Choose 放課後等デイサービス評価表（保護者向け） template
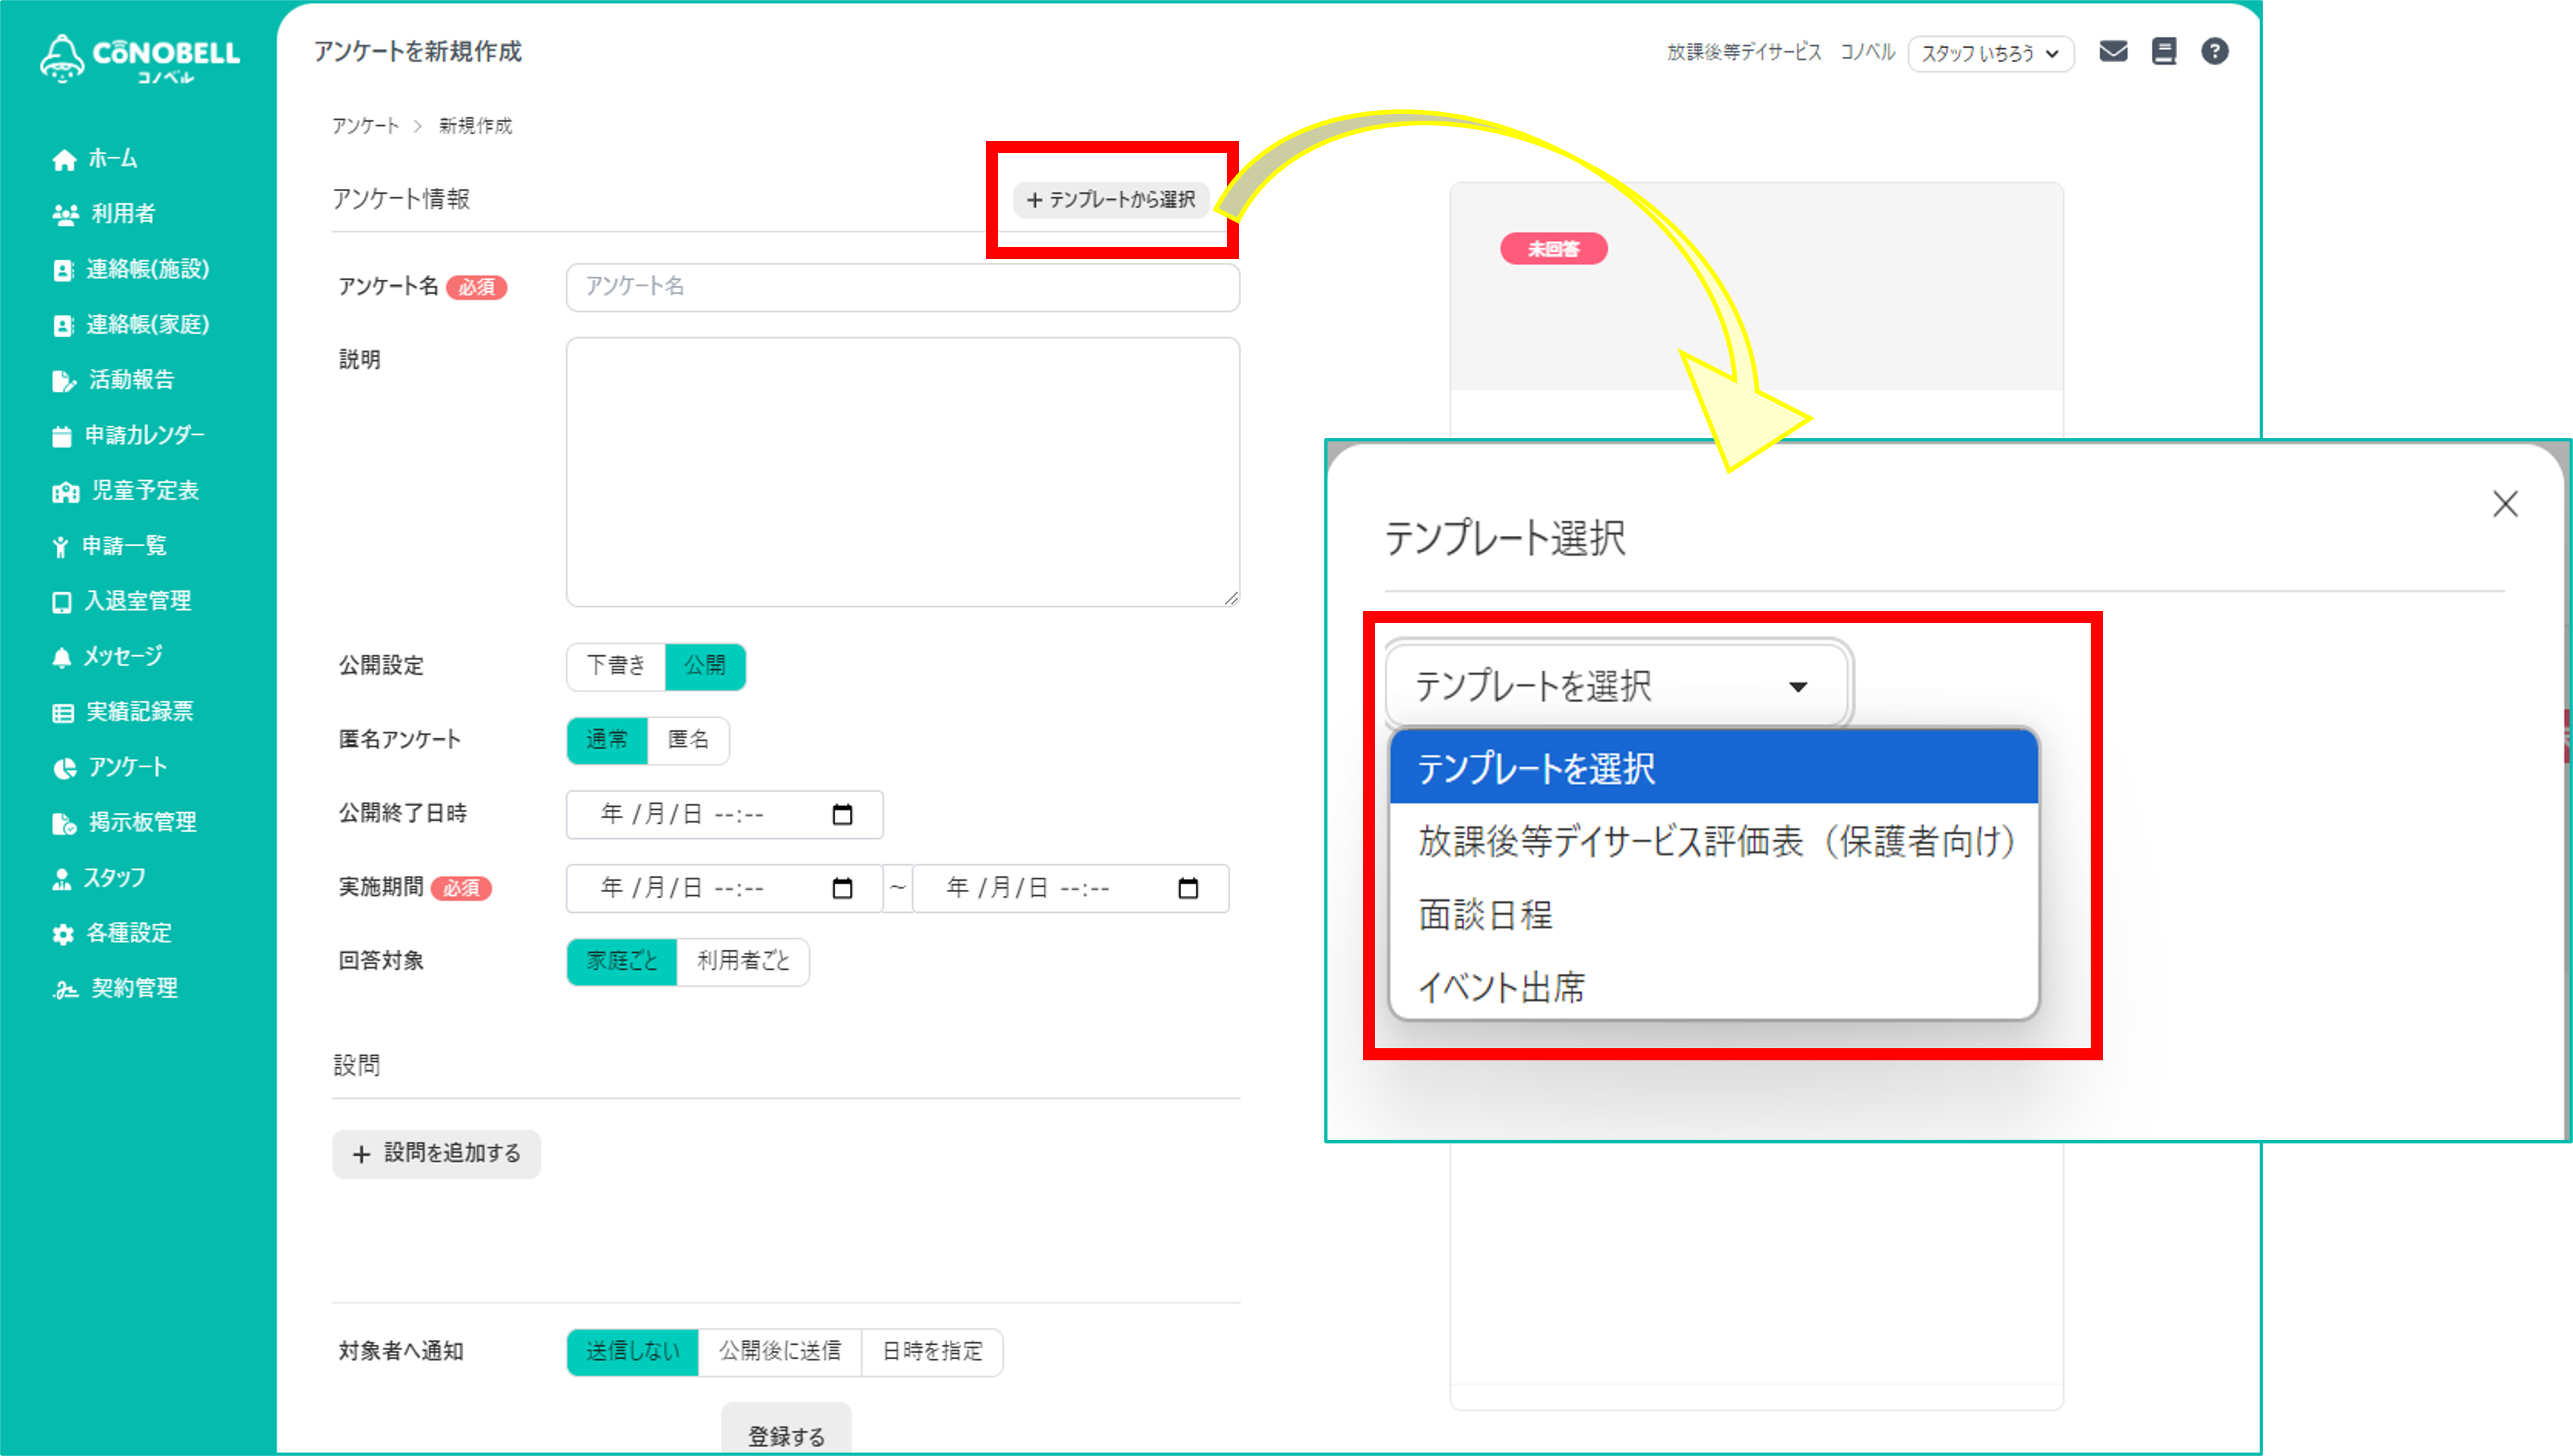 [1714, 841]
